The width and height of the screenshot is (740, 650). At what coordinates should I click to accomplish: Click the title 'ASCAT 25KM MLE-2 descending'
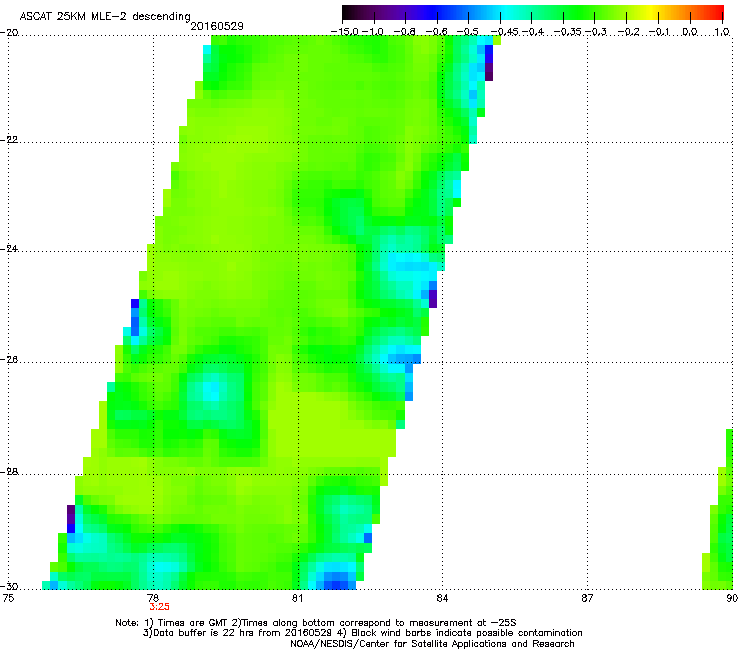coord(105,17)
